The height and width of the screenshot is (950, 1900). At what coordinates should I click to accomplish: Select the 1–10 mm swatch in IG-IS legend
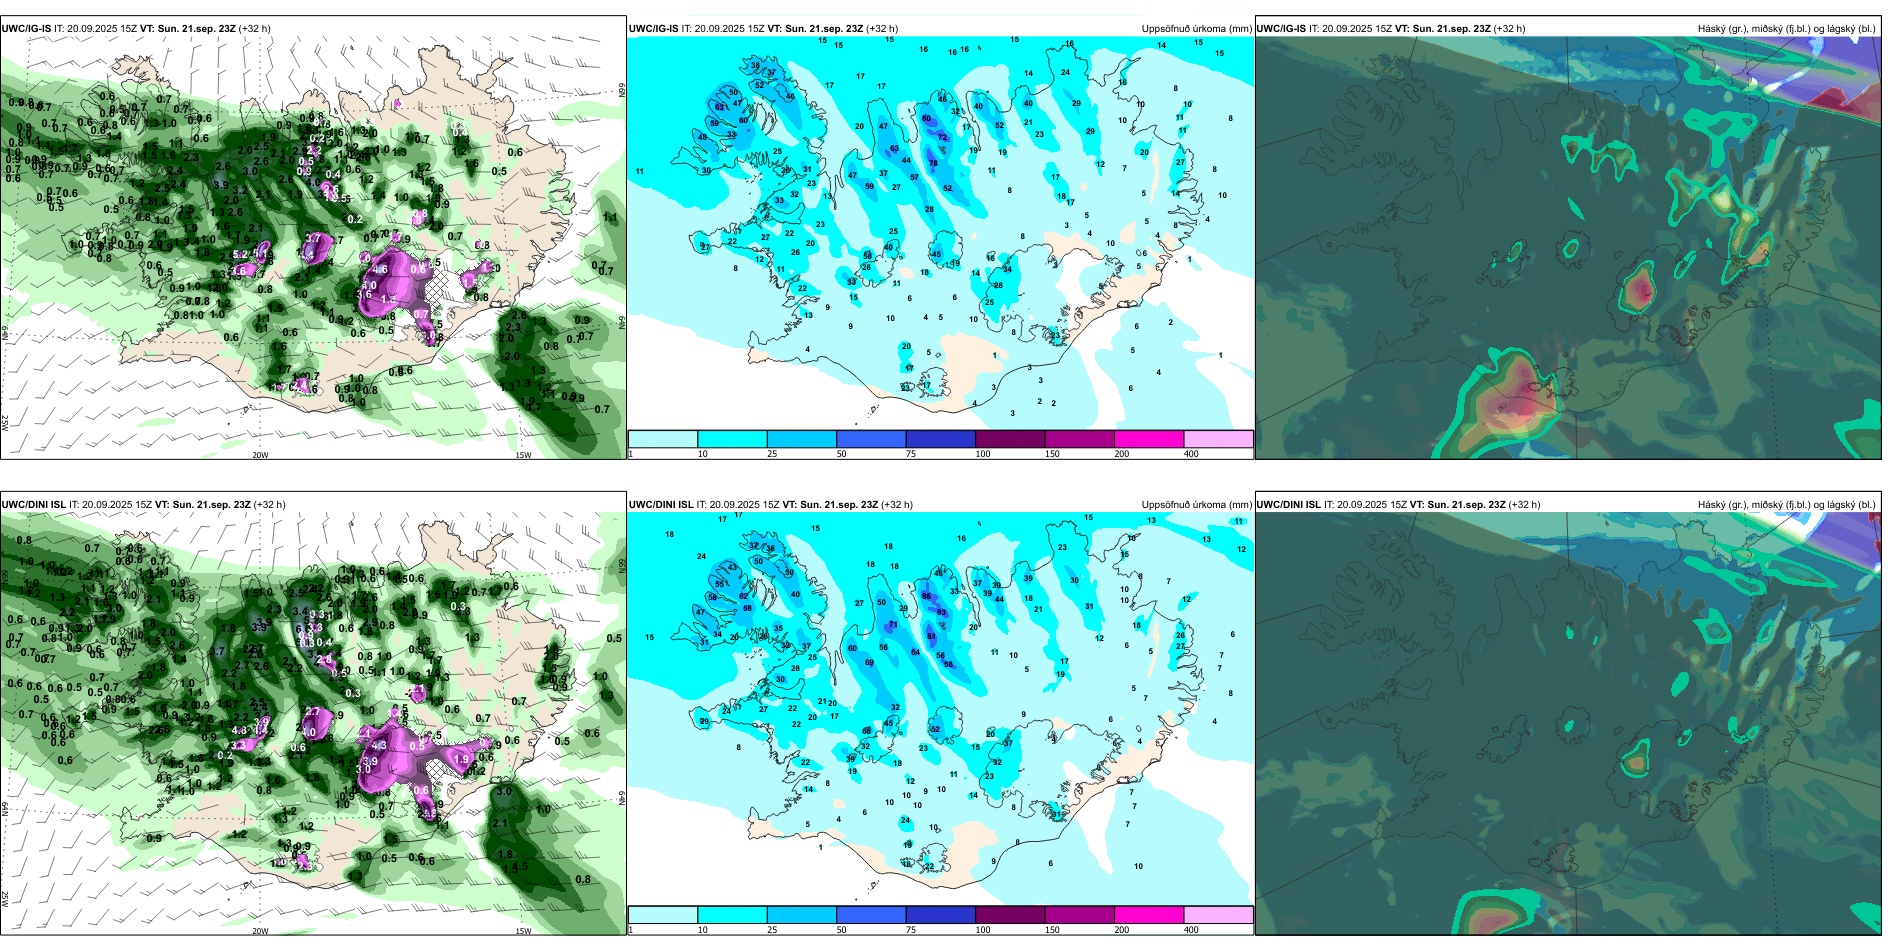tap(663, 439)
